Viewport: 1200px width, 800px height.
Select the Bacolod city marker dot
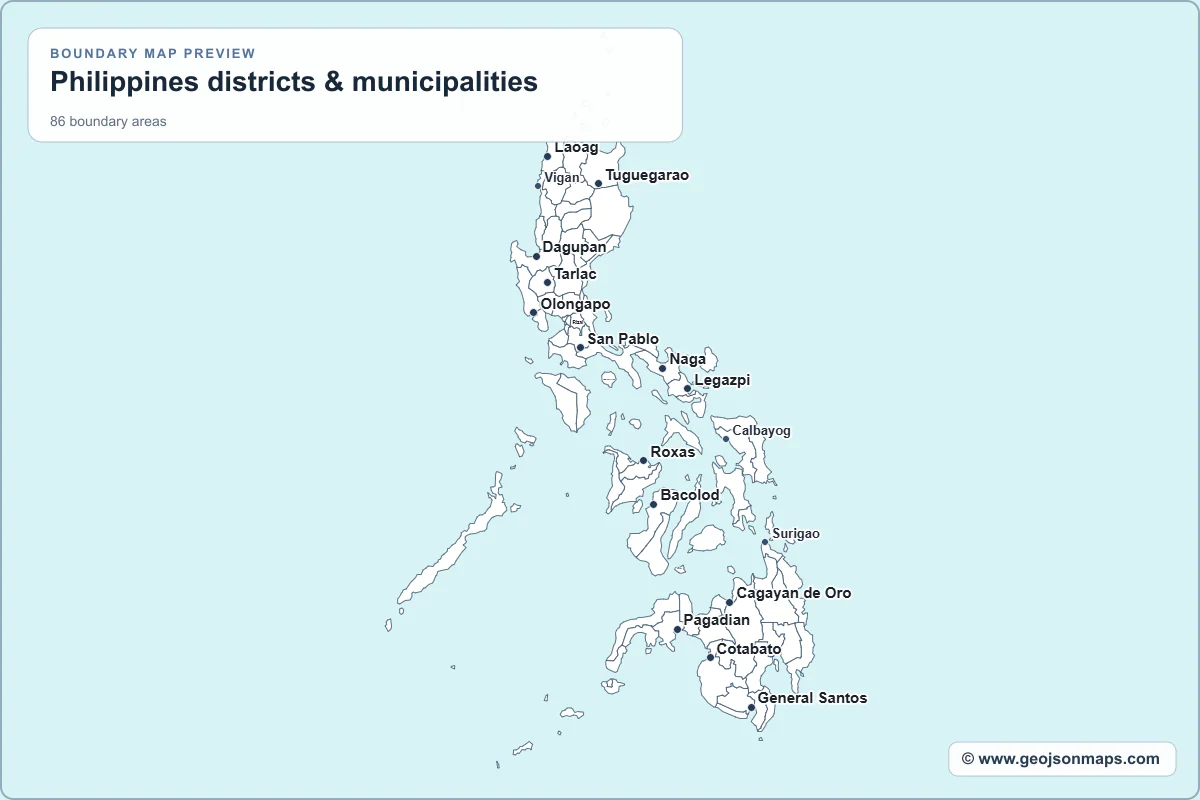[x=653, y=504]
